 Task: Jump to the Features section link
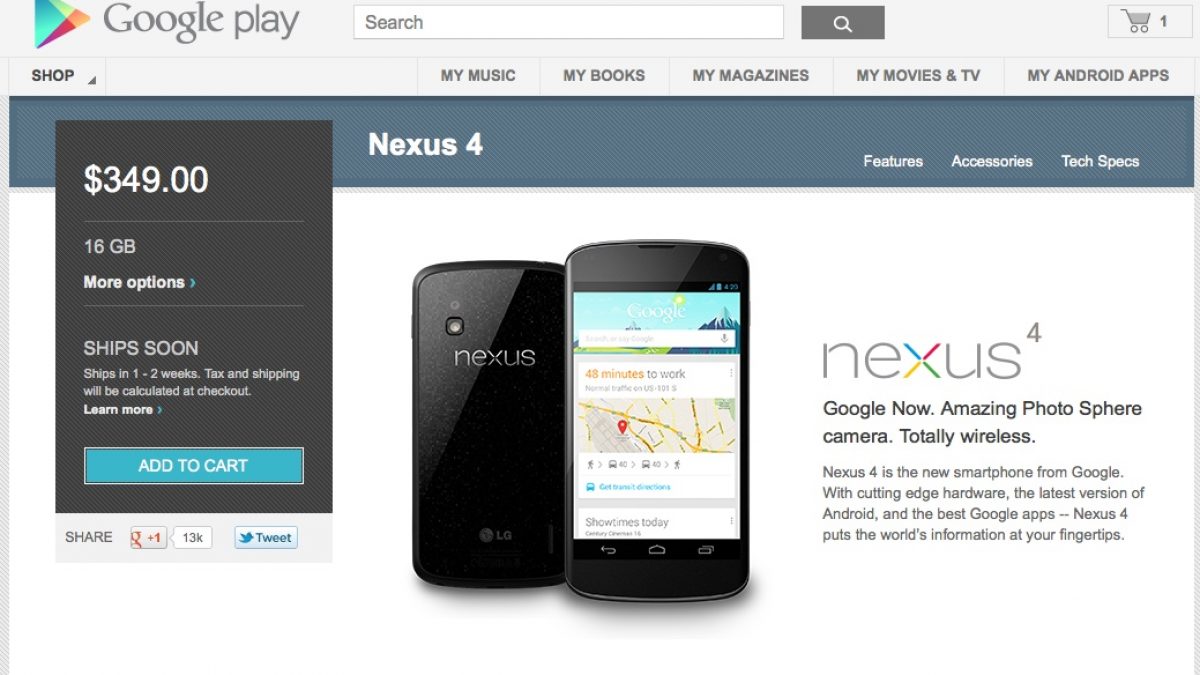pyautogui.click(x=893, y=161)
